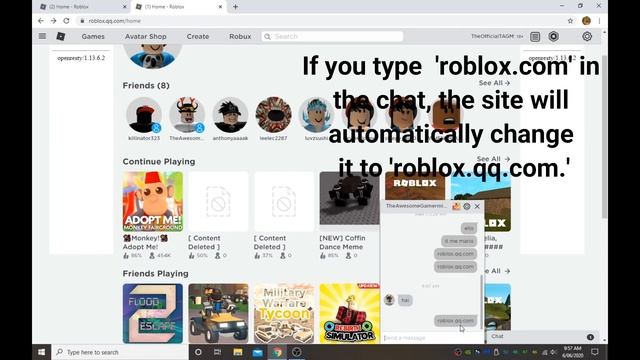Image resolution: width=640 pixels, height=360 pixels.
Task: Click the 'it me mario' chat message
Action: pos(459,241)
